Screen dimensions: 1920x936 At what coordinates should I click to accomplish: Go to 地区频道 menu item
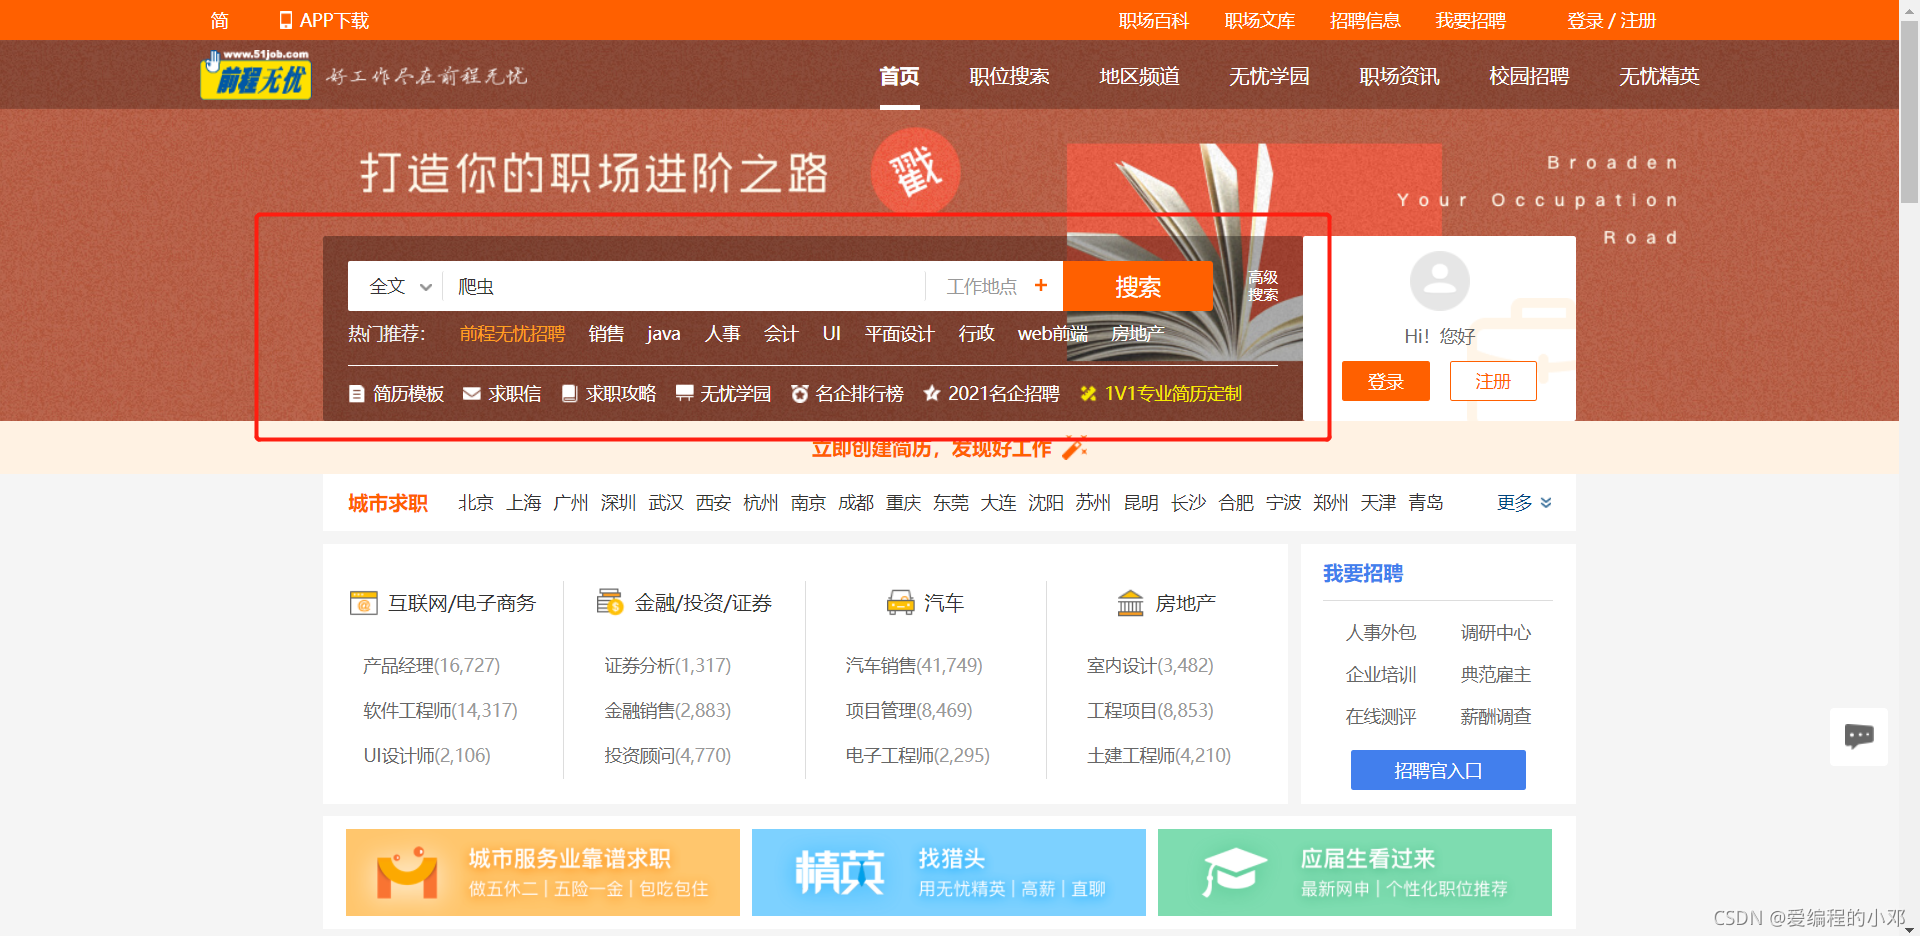pyautogui.click(x=1139, y=76)
